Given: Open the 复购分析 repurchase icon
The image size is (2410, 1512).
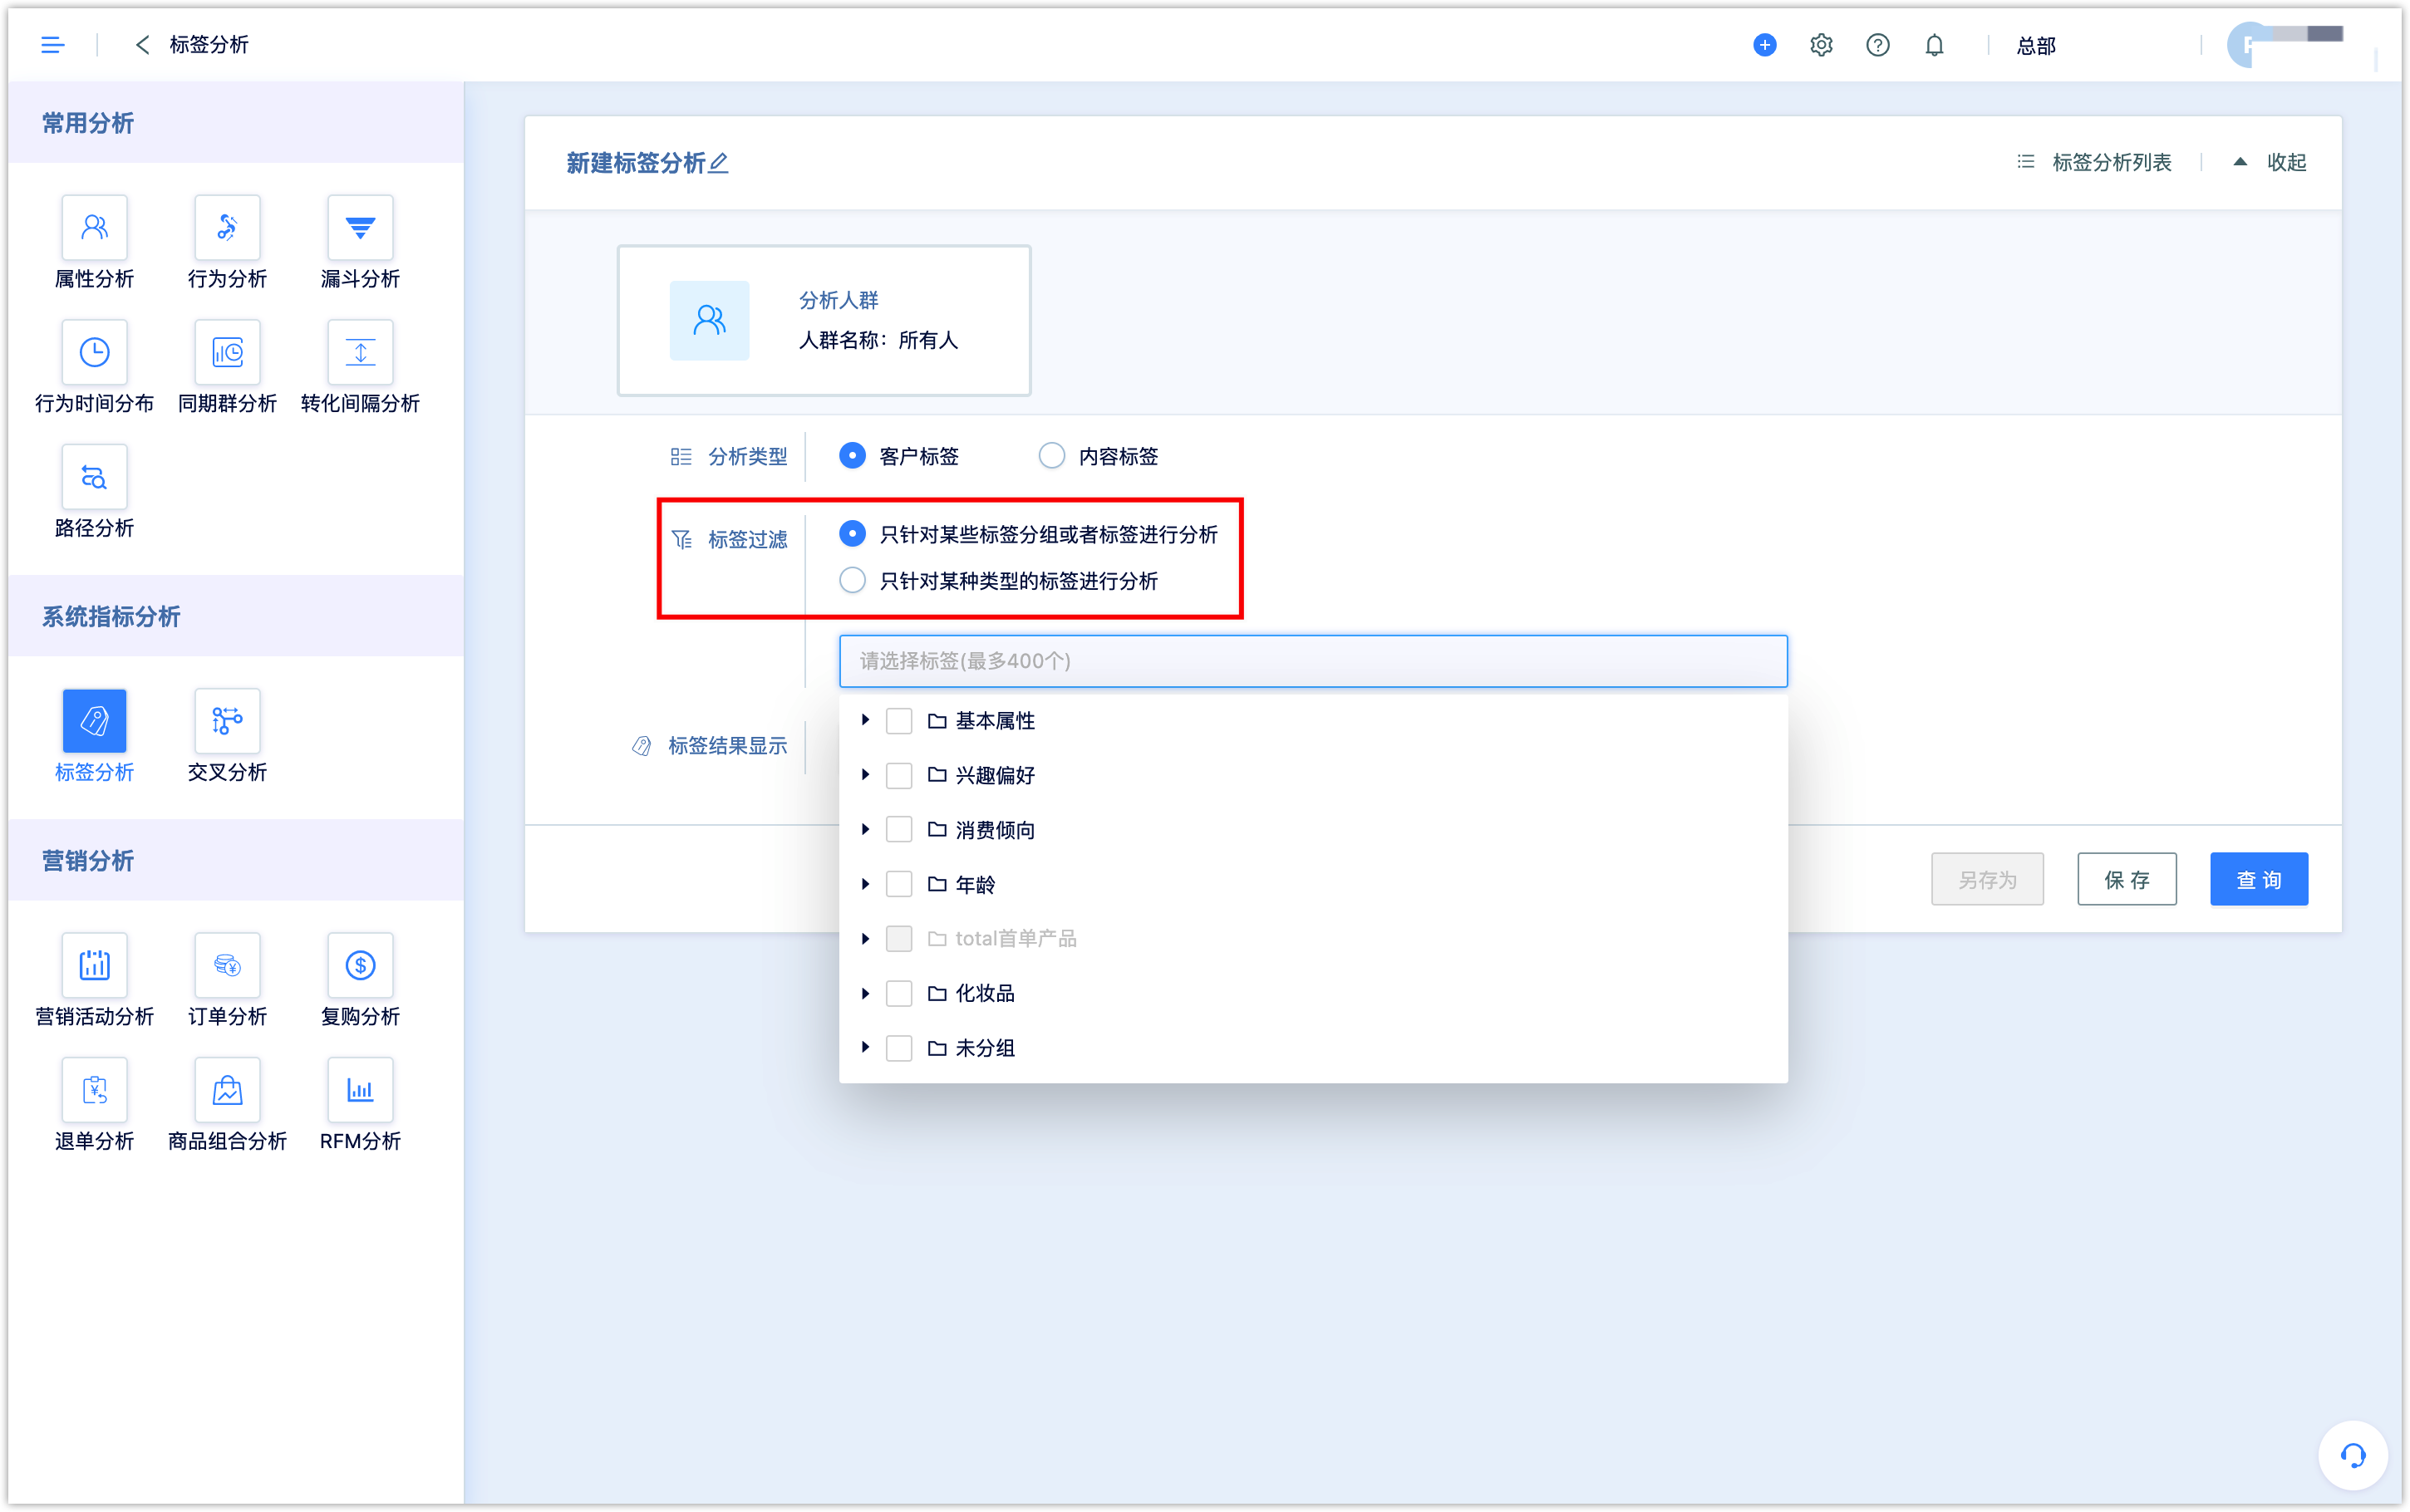Looking at the screenshot, I should pos(360,966).
